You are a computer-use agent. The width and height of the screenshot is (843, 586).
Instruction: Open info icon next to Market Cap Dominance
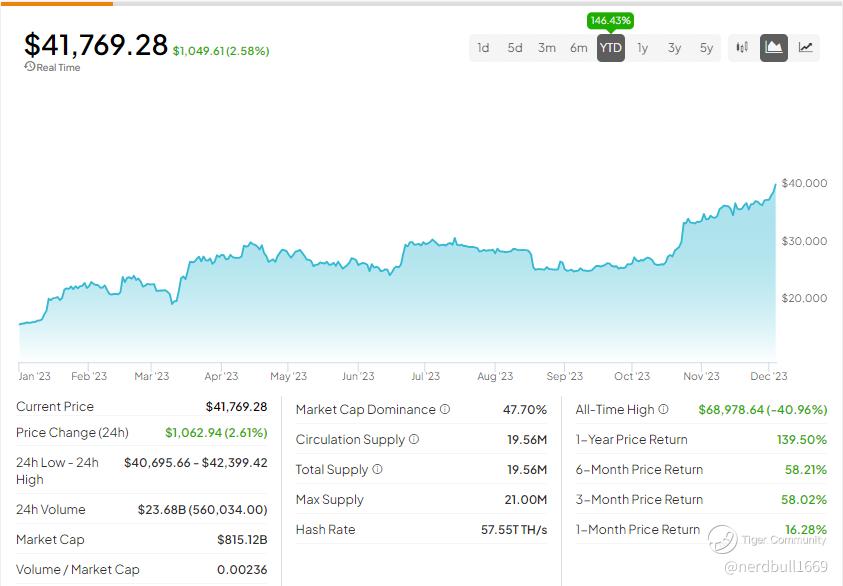(x=445, y=409)
